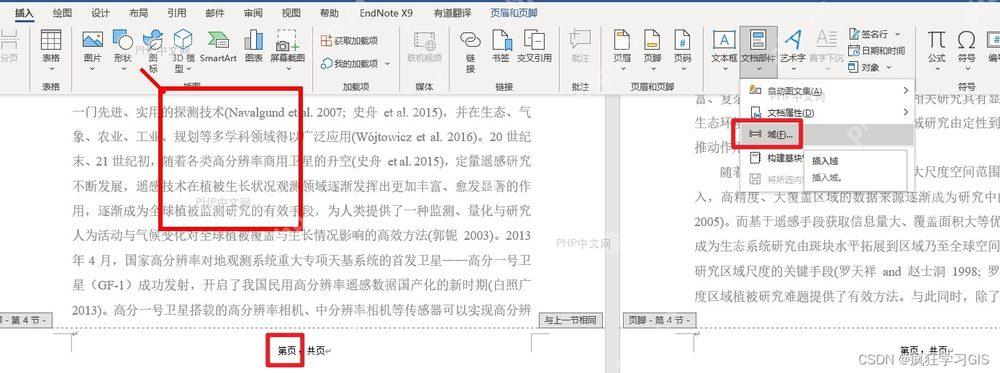This screenshot has height=373, width=1000.
Task: Expand the 自动图文集 submenu arrow
Action: click(906, 91)
